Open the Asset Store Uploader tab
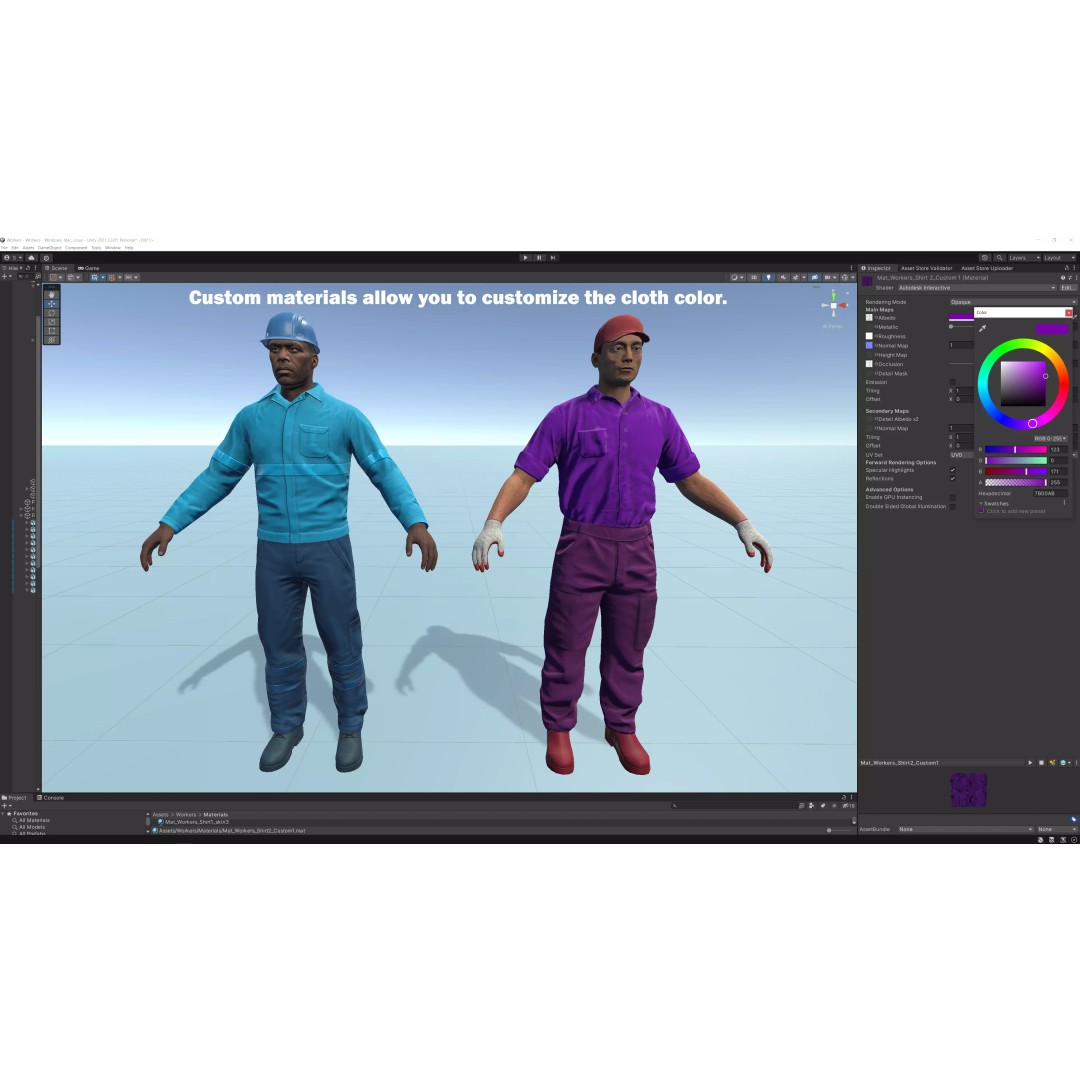The height and width of the screenshot is (1080, 1080). point(988,268)
